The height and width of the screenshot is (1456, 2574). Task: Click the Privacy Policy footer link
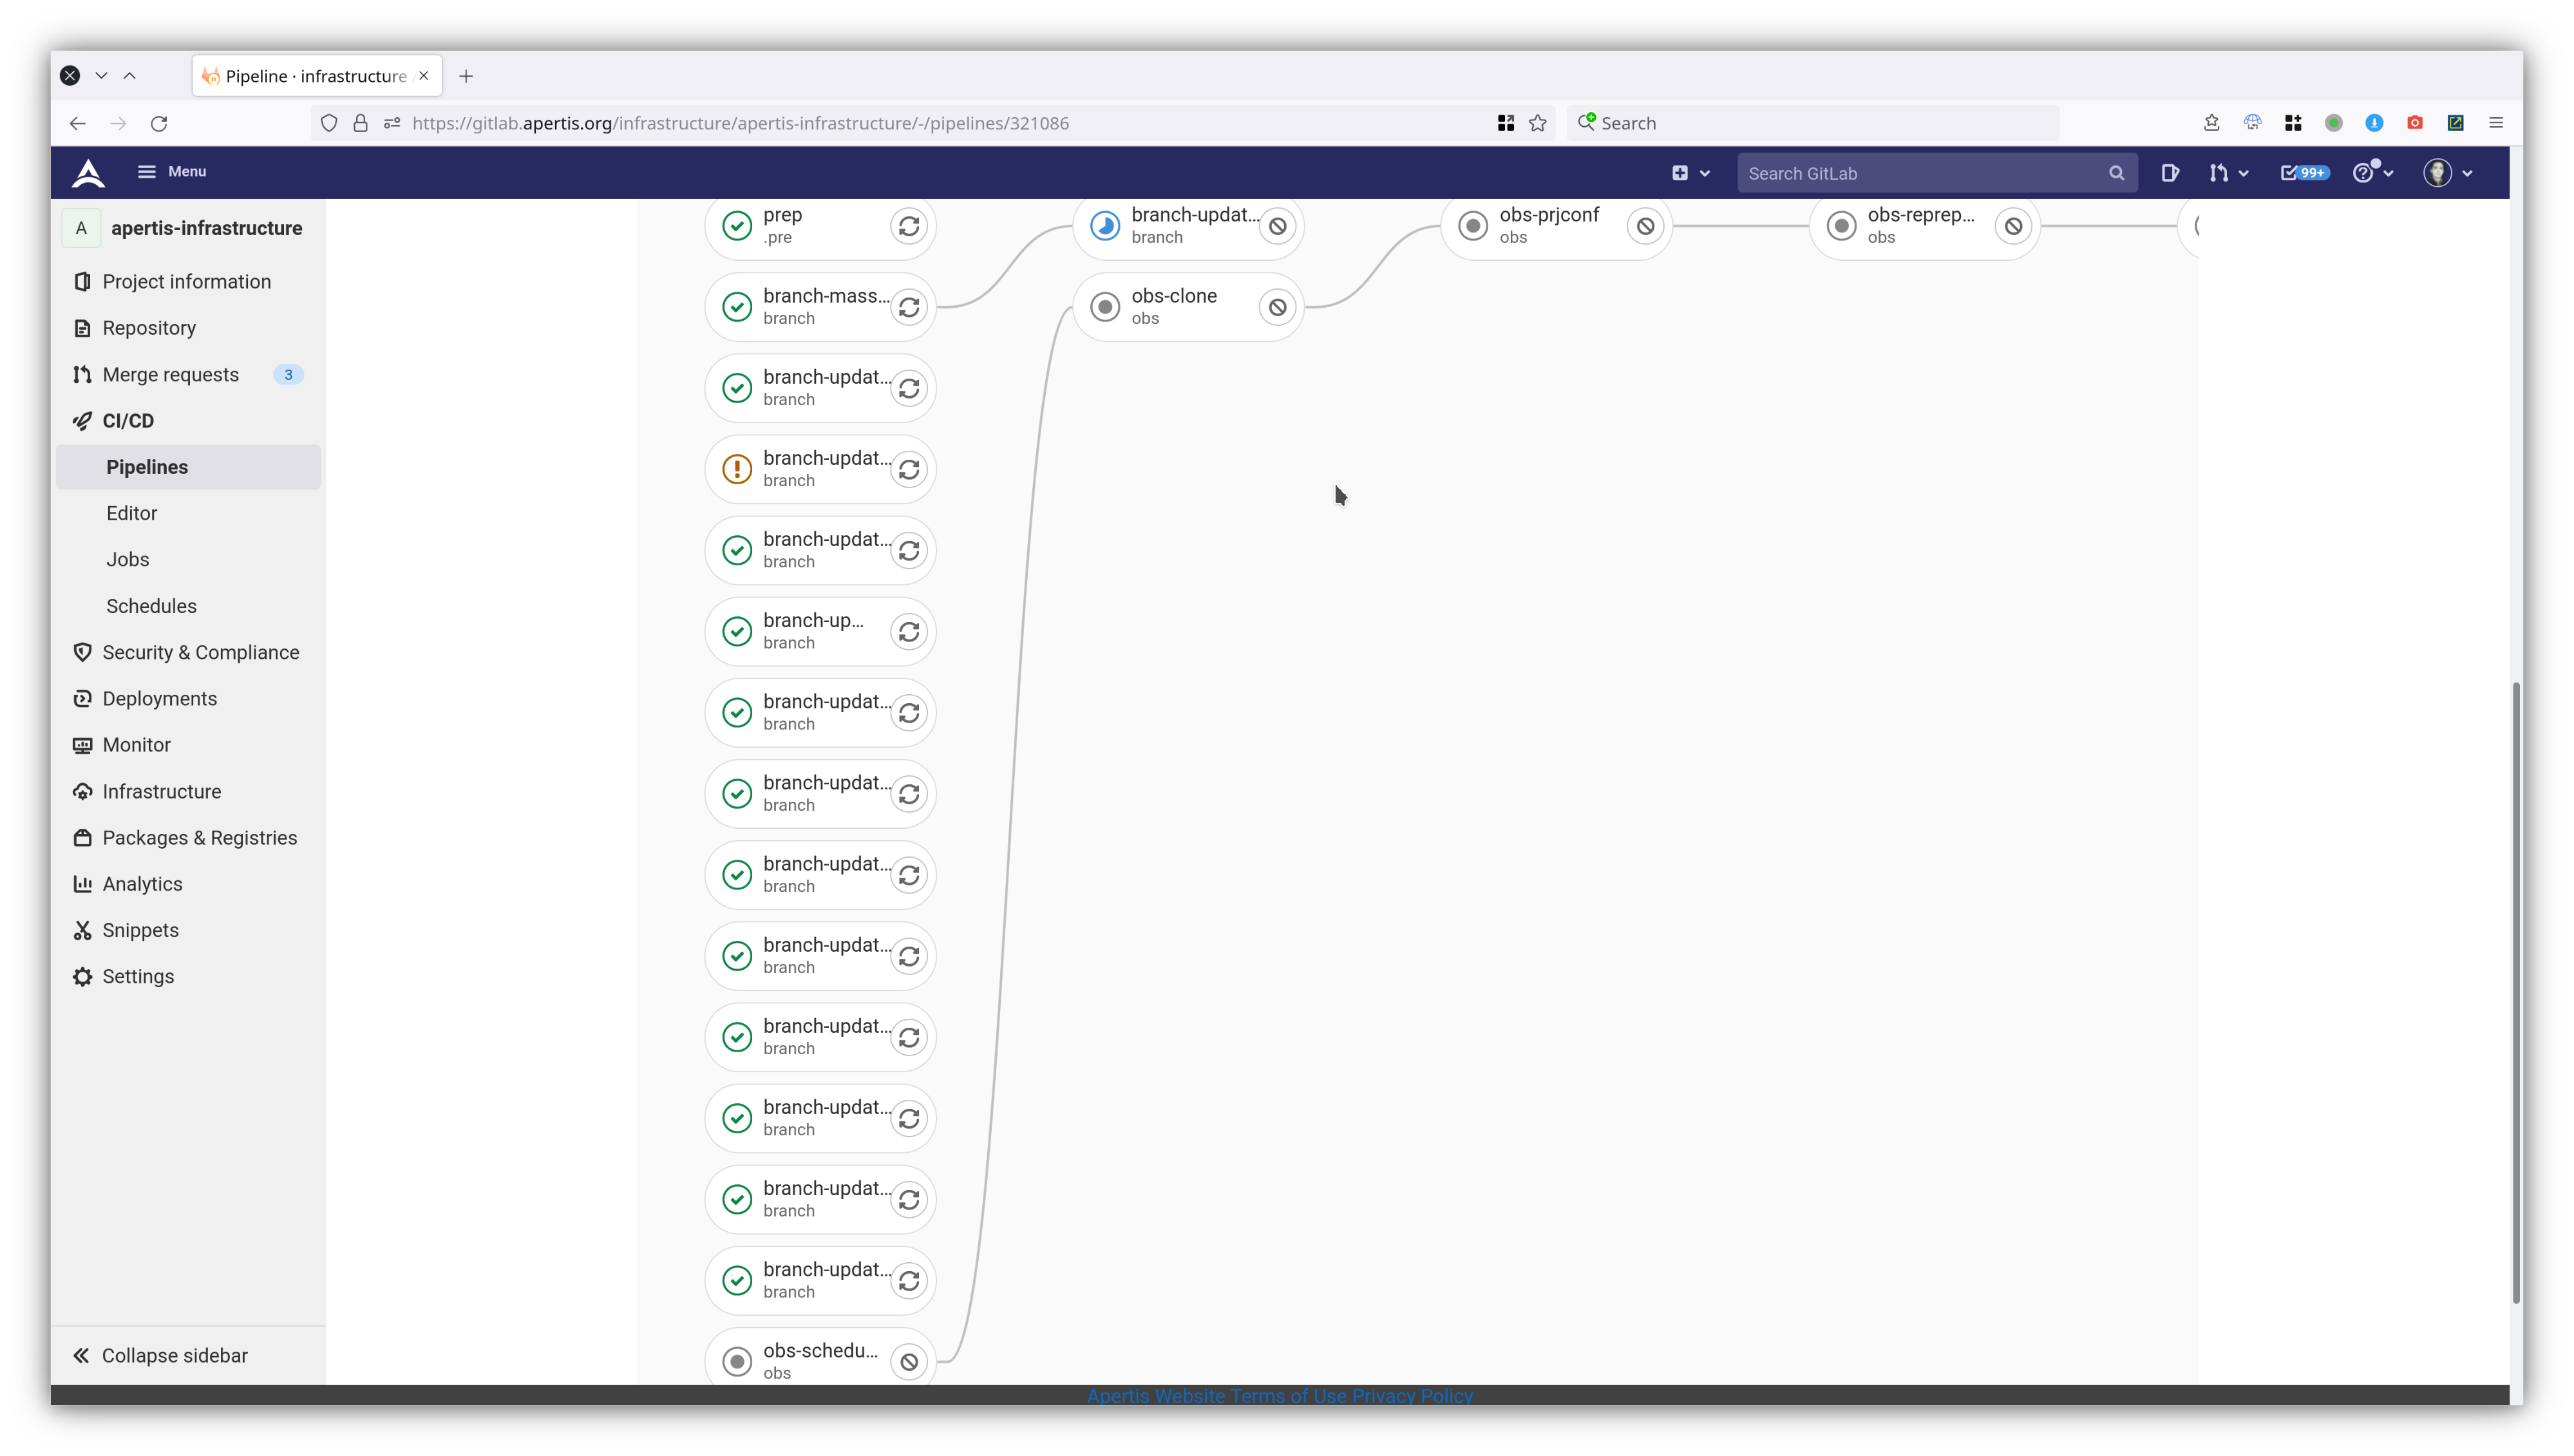click(x=1411, y=1395)
